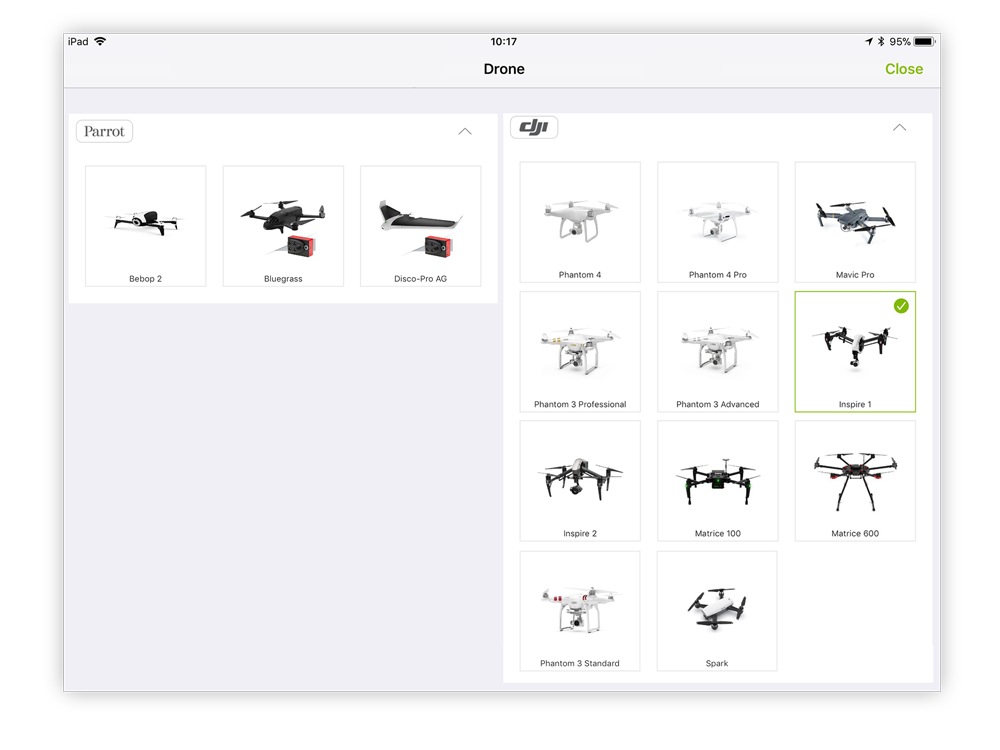
Task: Pick the Phantom 3 Professional drone
Action: point(580,351)
